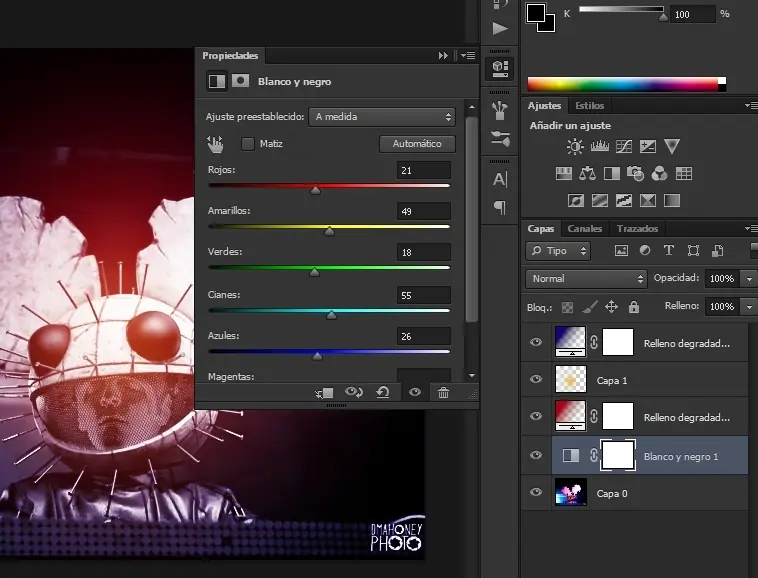
Task: Select the Blanco y negro 1 layer mask
Action: click(618, 455)
